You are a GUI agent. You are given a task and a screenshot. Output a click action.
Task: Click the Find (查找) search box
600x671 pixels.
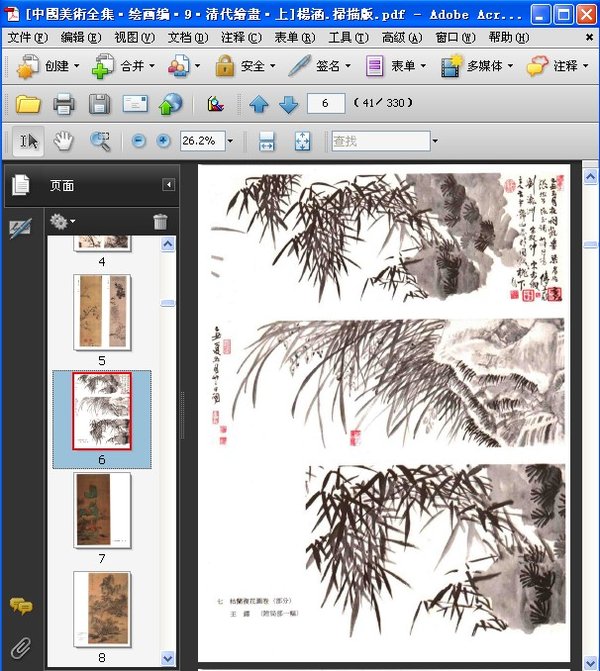381,141
